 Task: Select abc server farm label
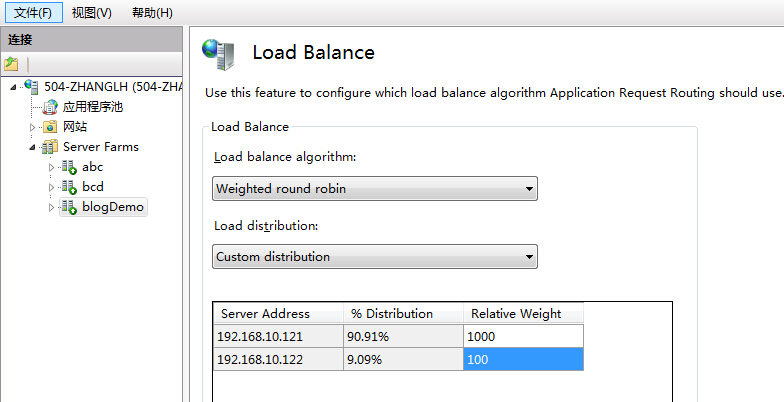coord(92,167)
